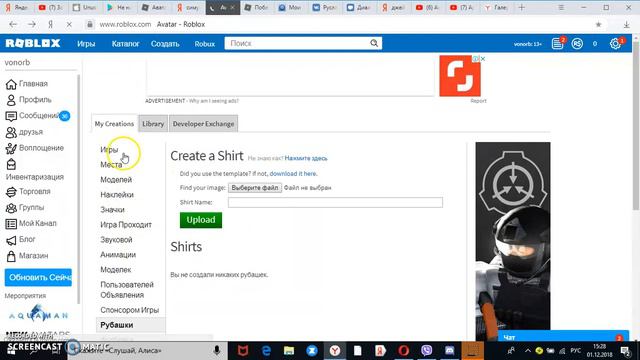Open File Explorer from taskbar
This screenshot has height=360, width=640.
289,351
